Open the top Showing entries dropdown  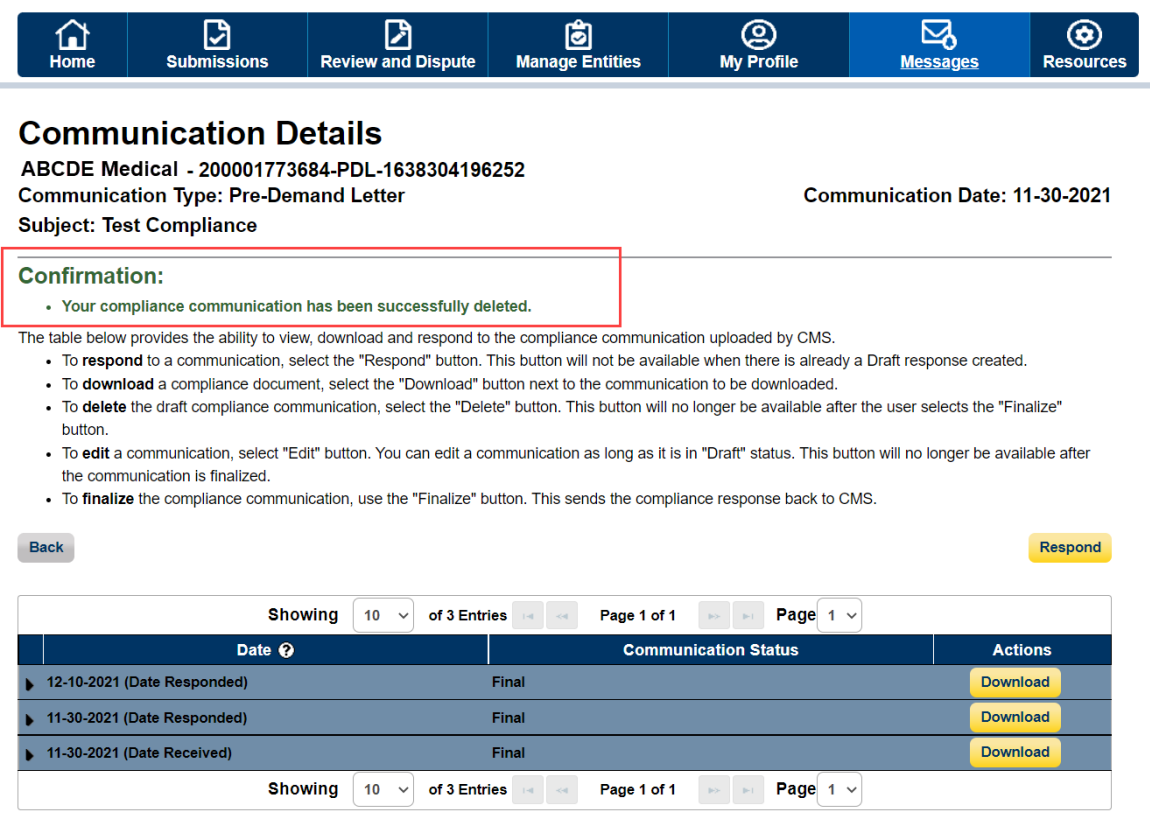tap(383, 615)
